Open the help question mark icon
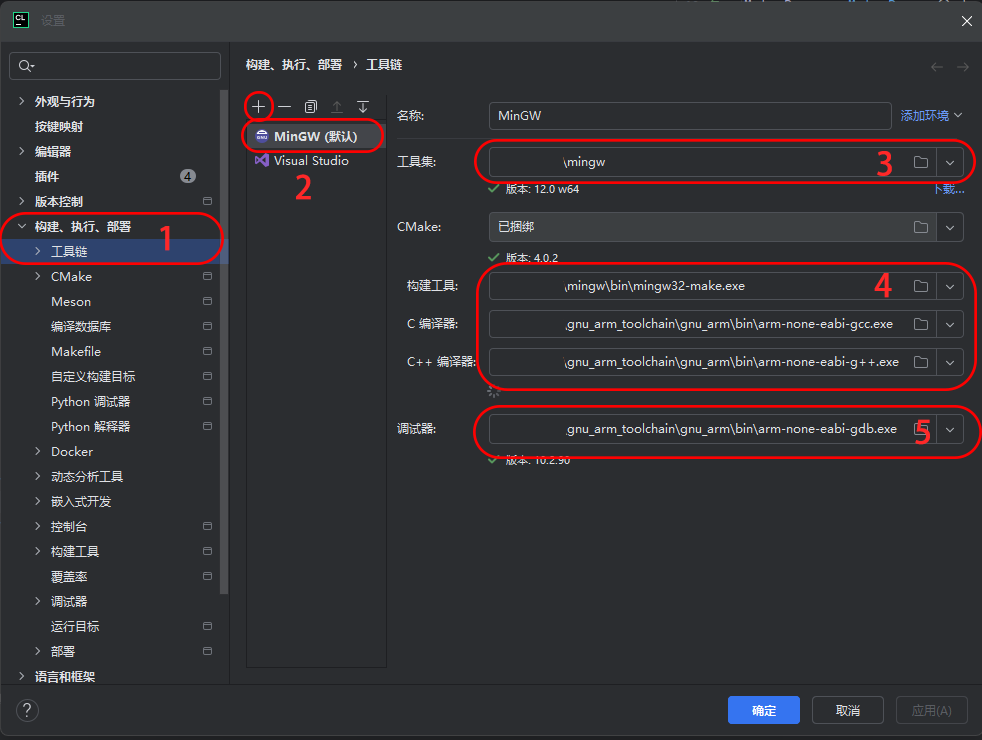982x740 pixels. coord(27,710)
